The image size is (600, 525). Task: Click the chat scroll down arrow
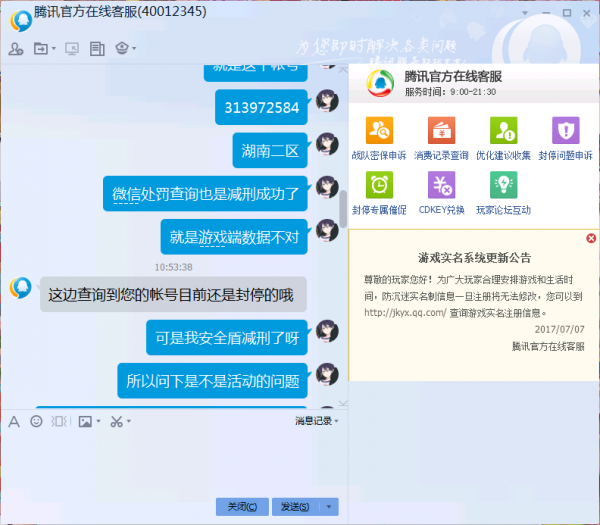click(343, 403)
